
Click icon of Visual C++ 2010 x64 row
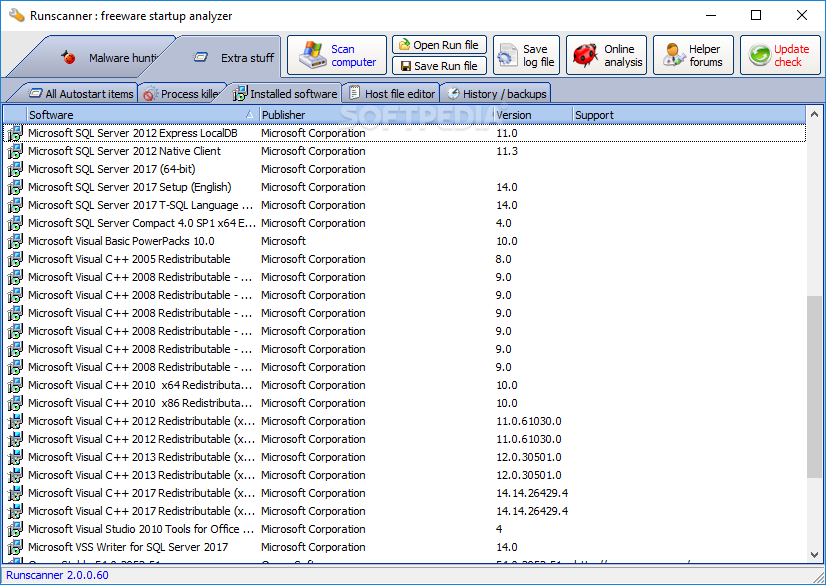tap(15, 385)
